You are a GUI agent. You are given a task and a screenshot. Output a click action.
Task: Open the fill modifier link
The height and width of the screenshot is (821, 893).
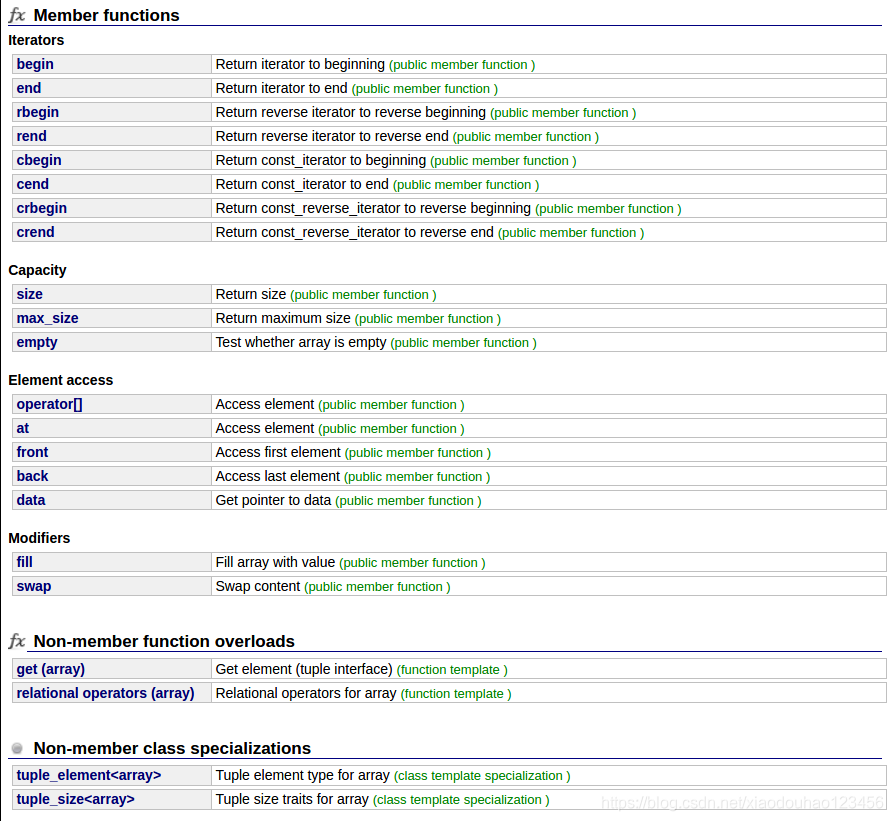[x=24, y=561]
